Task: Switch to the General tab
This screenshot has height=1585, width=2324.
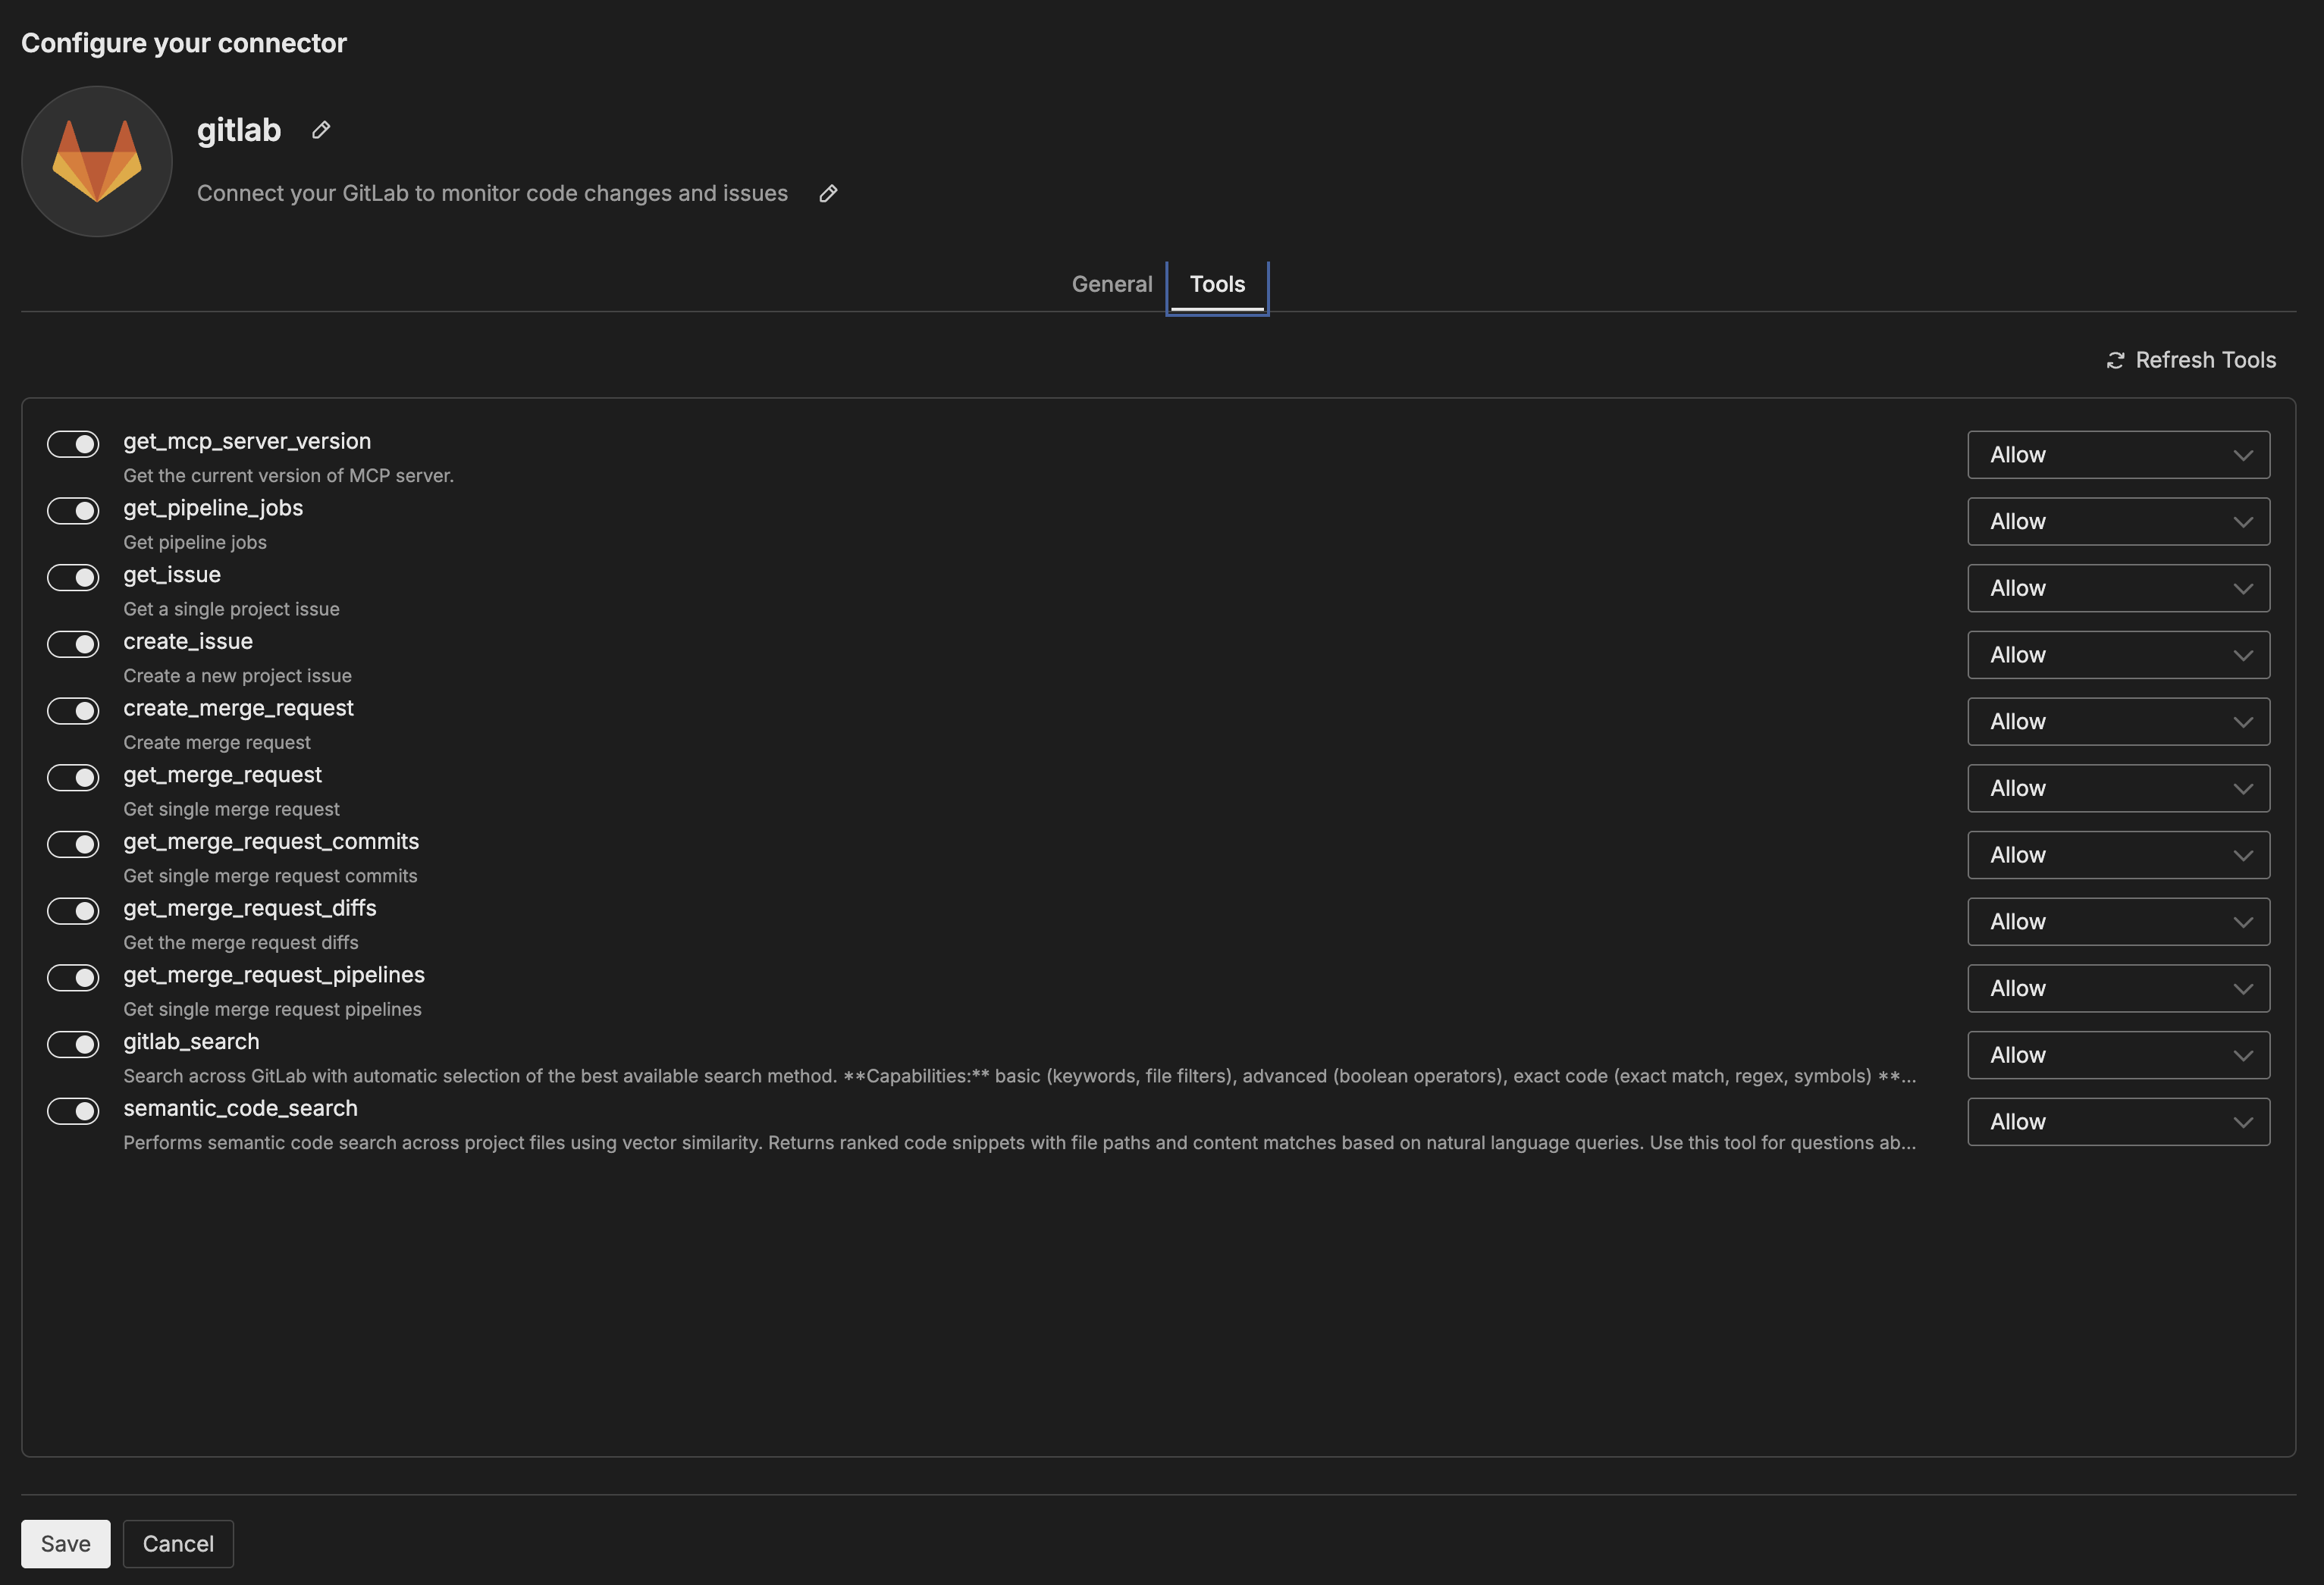Action: click(x=1112, y=284)
